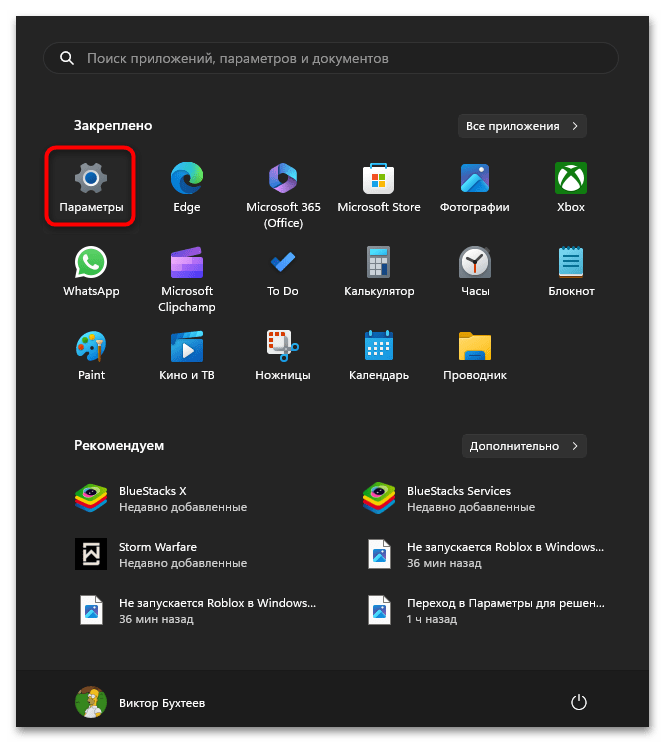Launch the Paint app
Image resolution: width=665 pixels, height=743 pixels.
tap(91, 355)
